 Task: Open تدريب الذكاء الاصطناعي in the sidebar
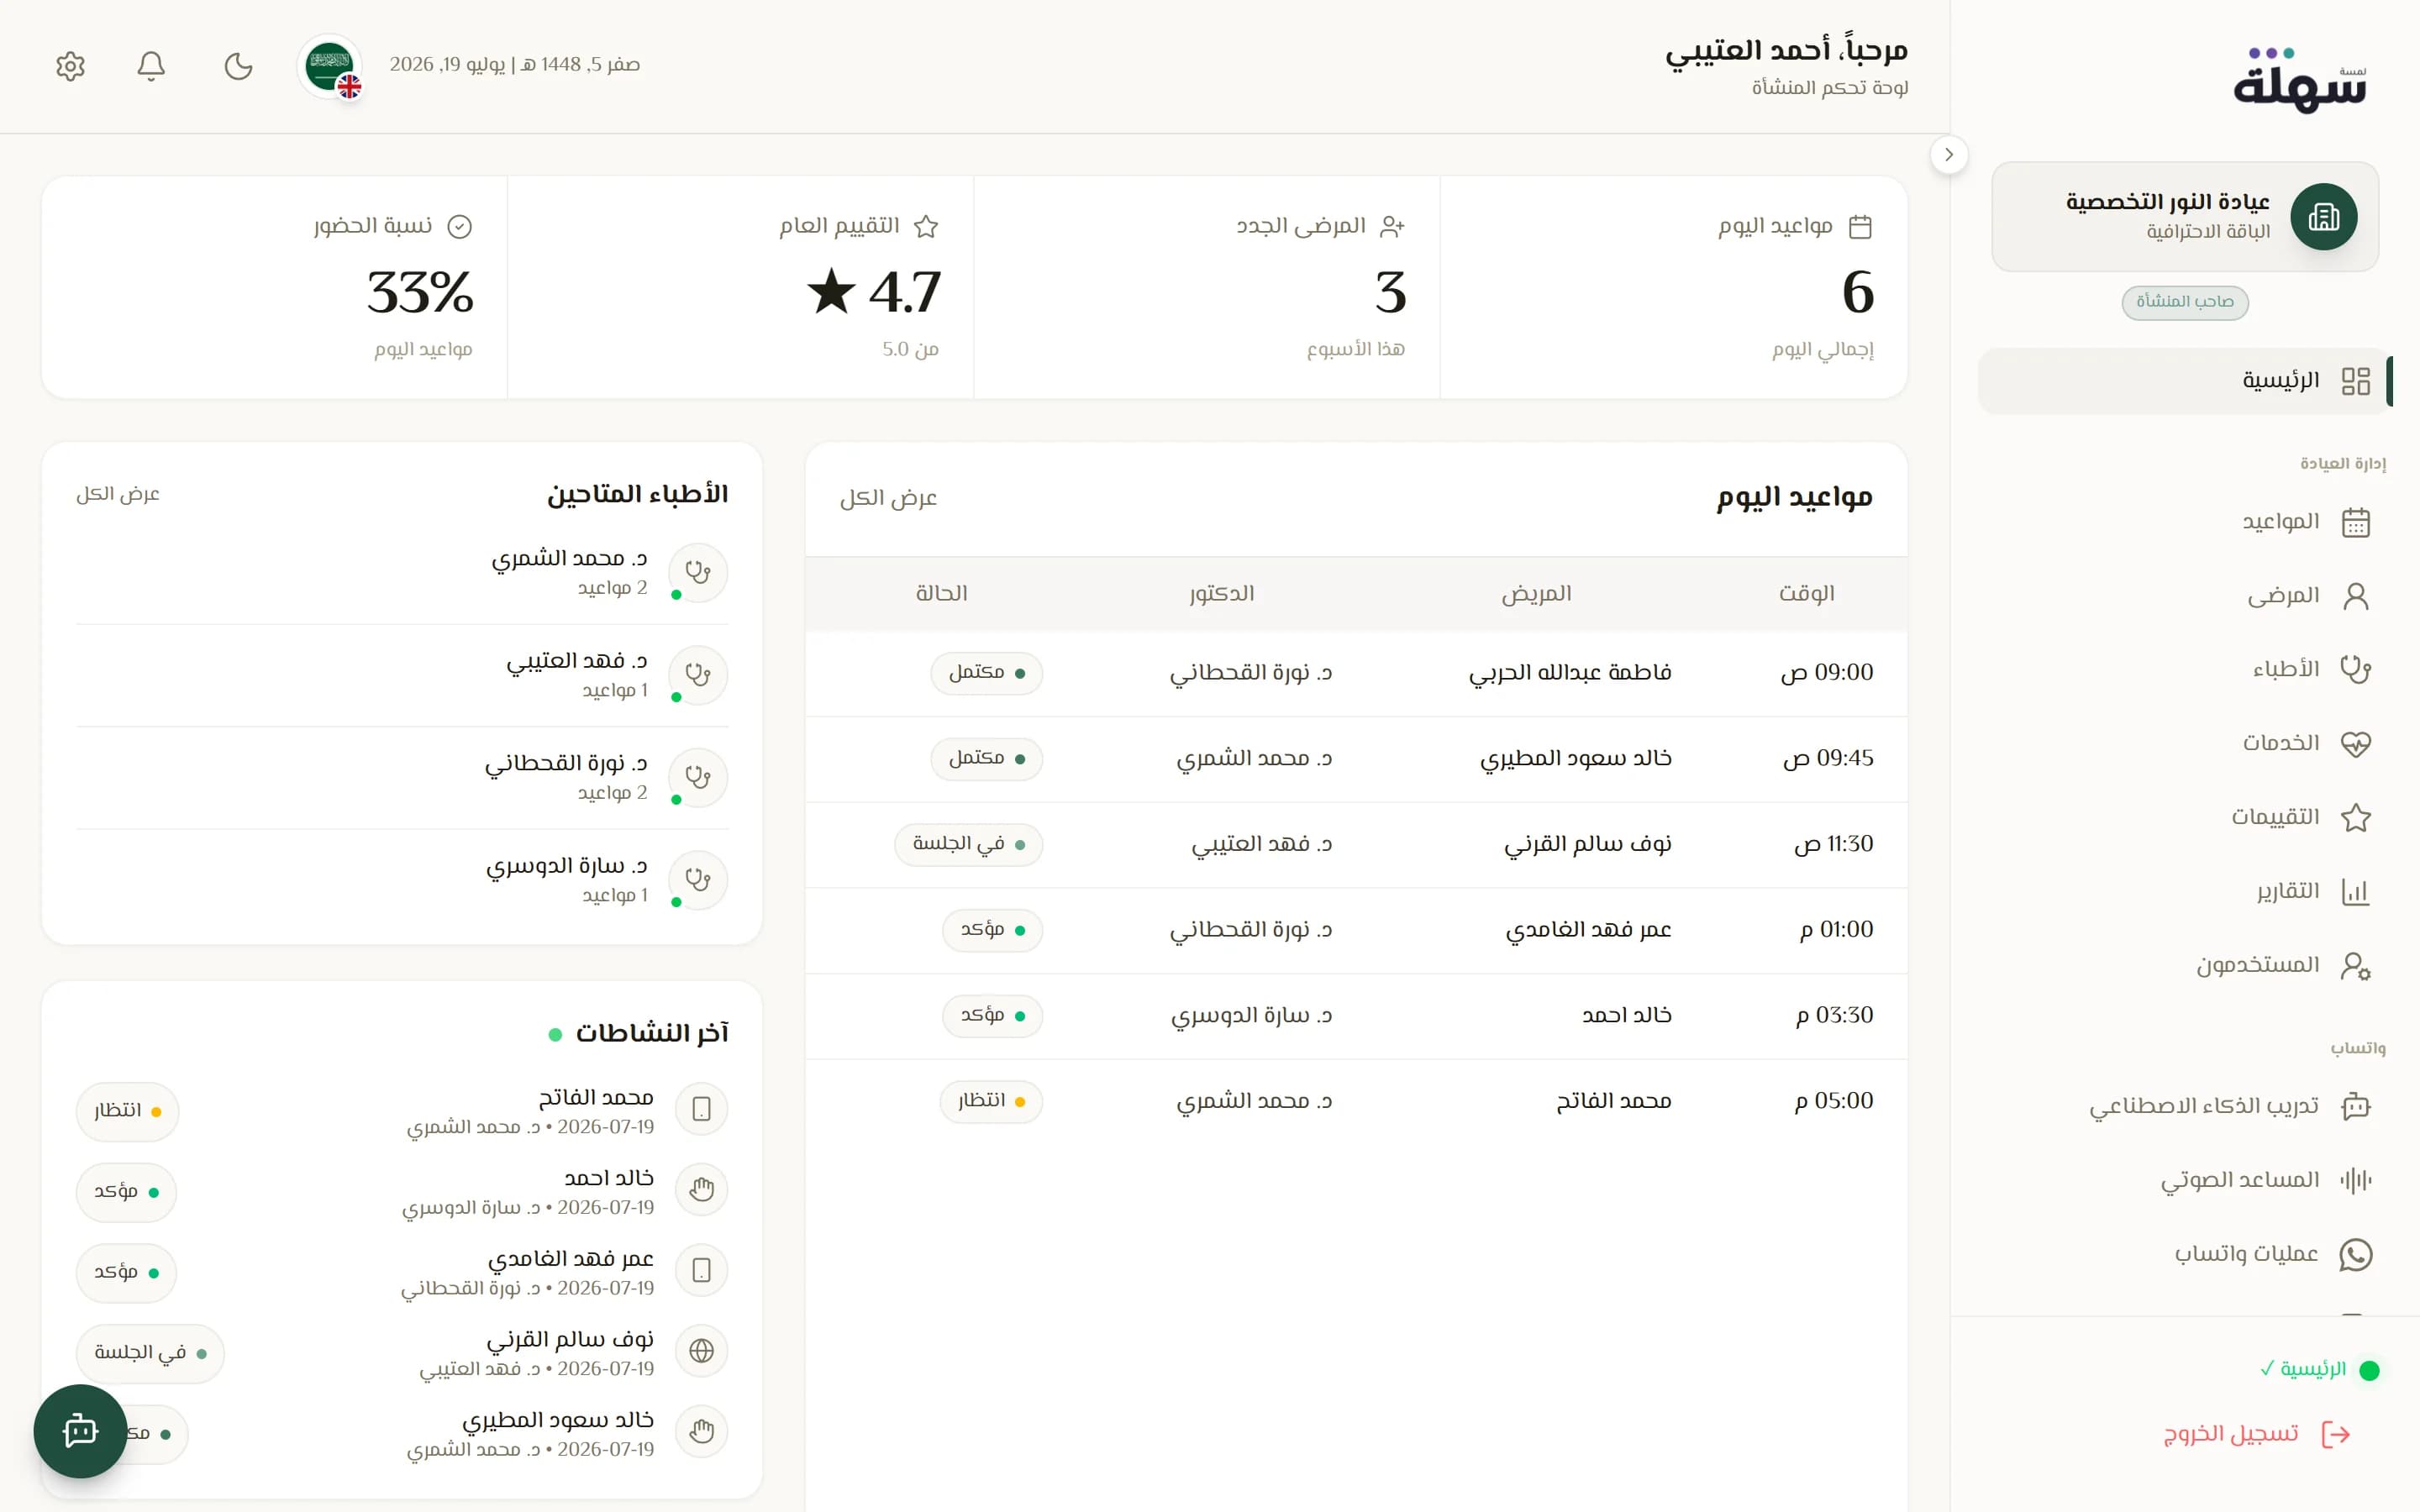click(2185, 1106)
